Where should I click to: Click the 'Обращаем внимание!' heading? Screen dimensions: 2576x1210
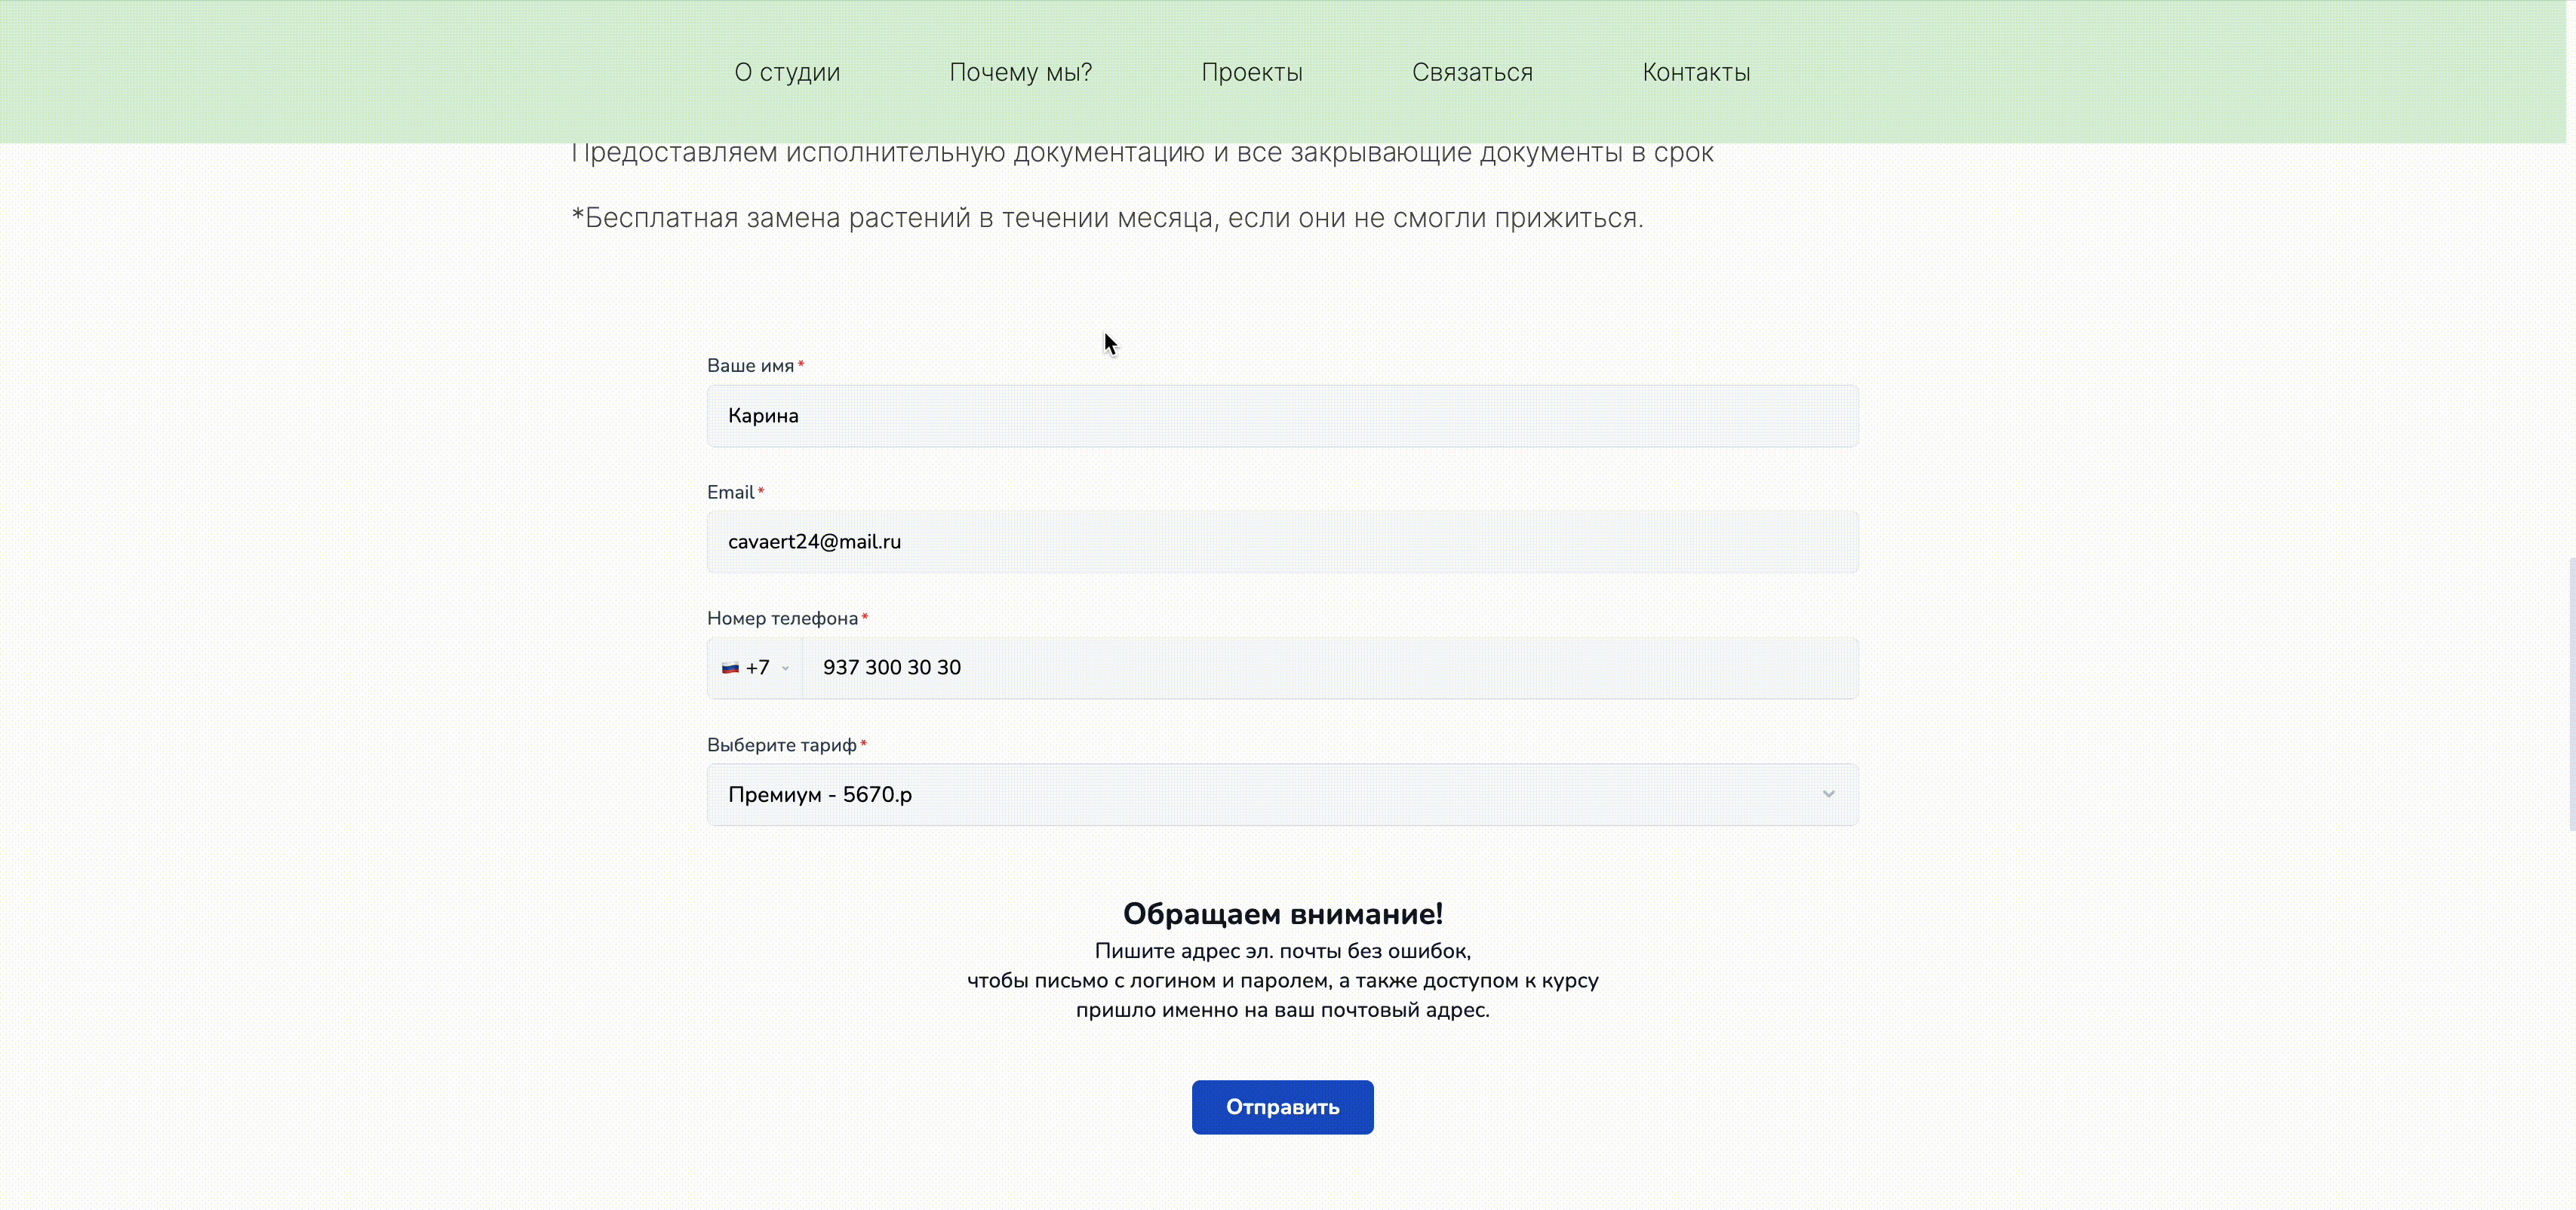pyautogui.click(x=1282, y=913)
